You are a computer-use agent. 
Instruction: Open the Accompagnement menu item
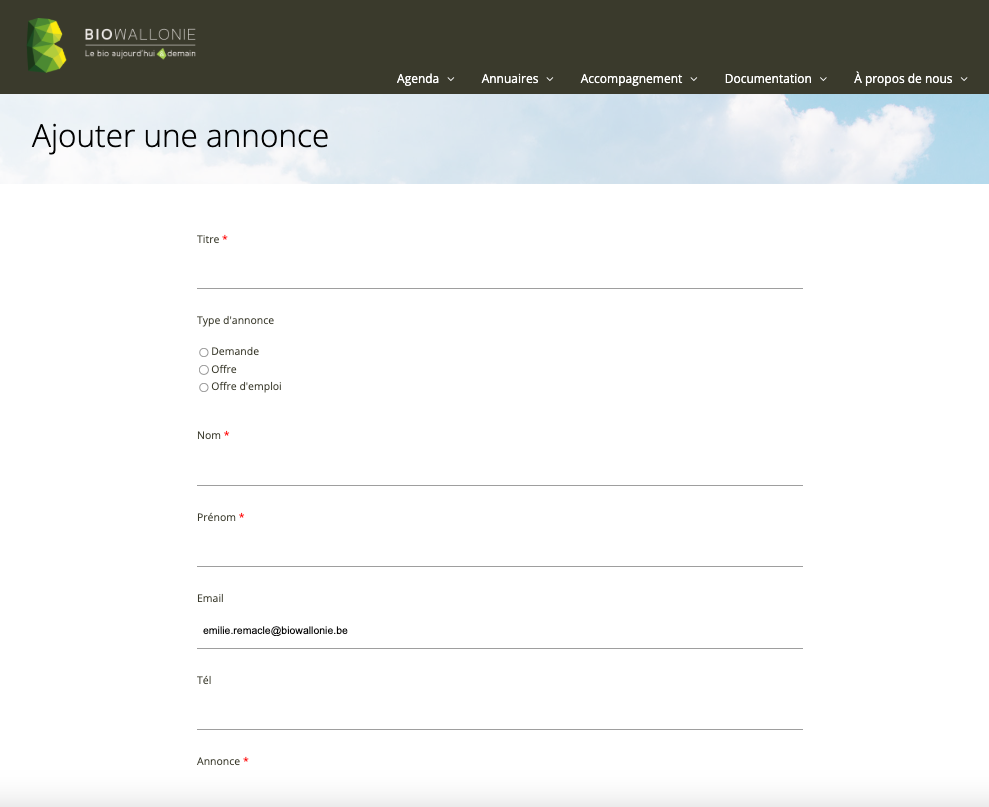pos(631,79)
